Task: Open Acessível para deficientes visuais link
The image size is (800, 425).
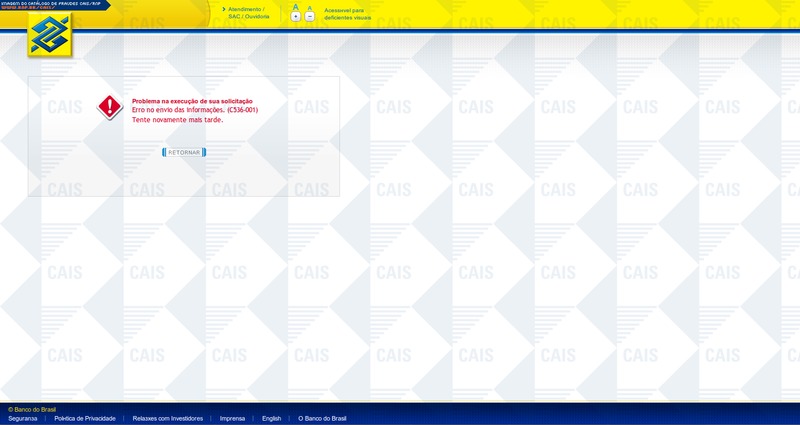Action: pos(347,13)
